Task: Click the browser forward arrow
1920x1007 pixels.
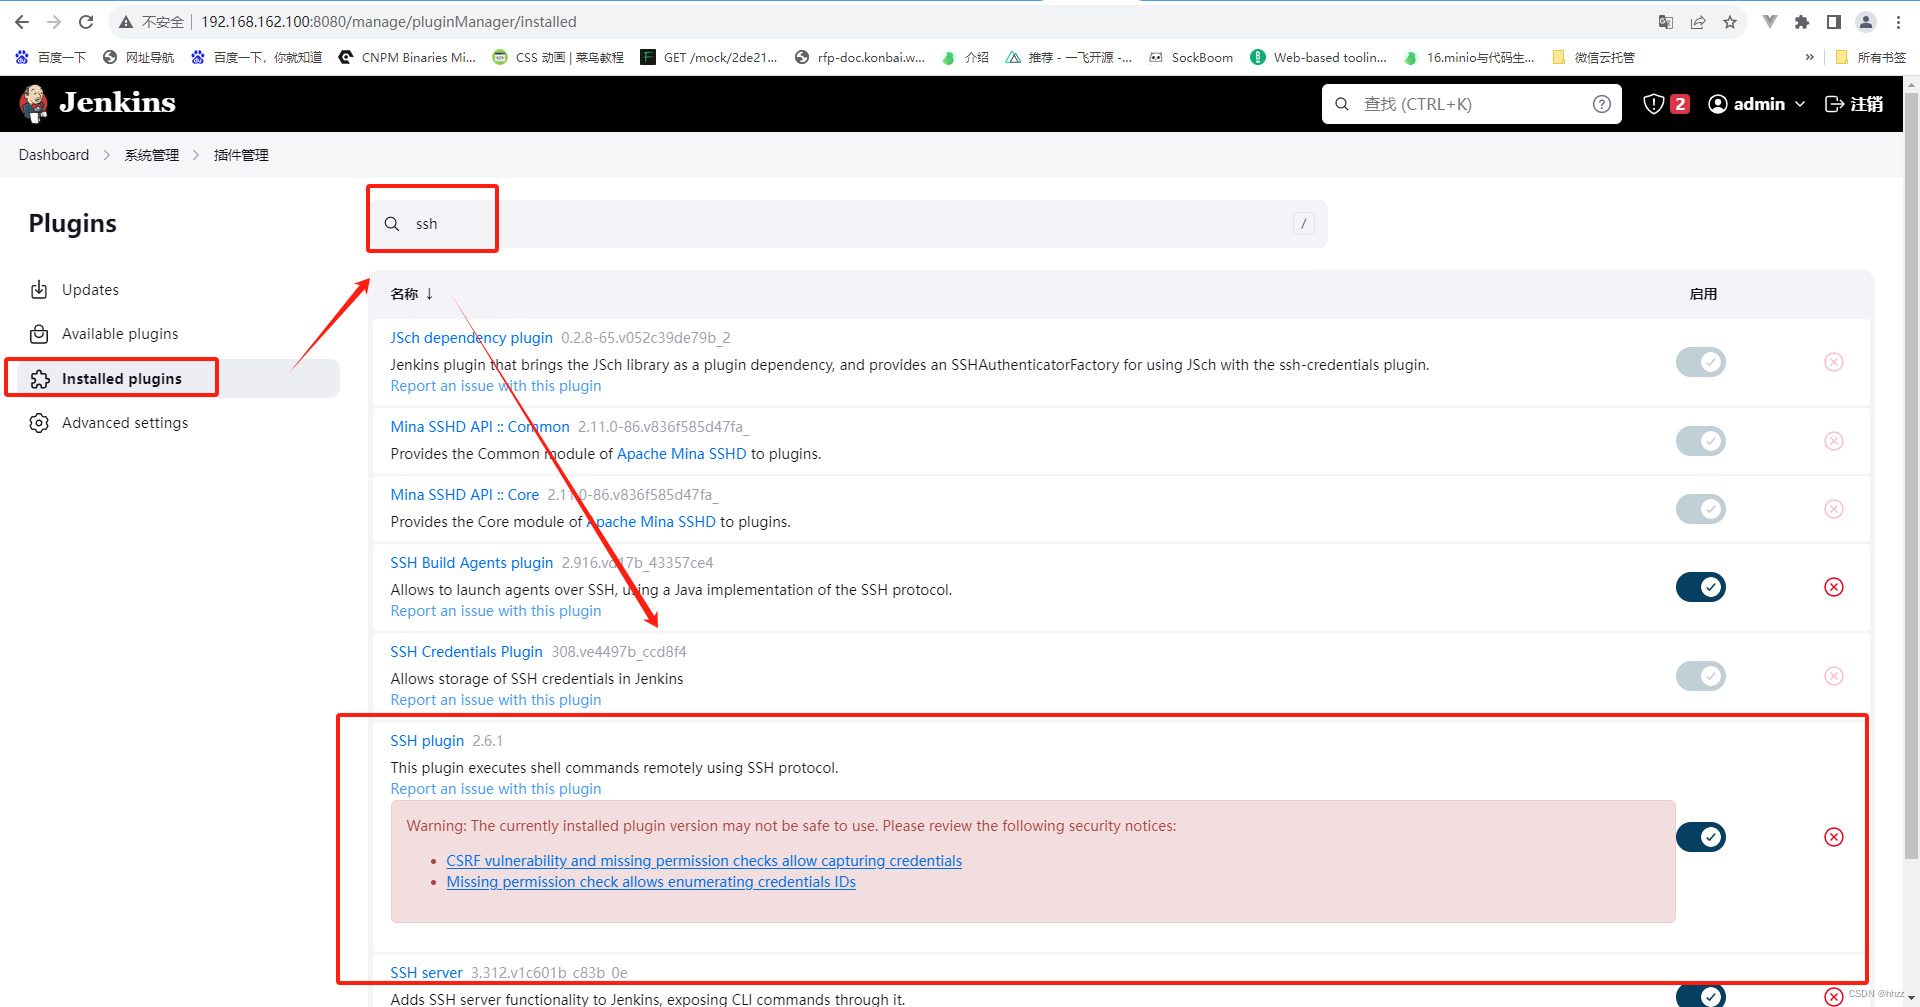Action: [54, 22]
